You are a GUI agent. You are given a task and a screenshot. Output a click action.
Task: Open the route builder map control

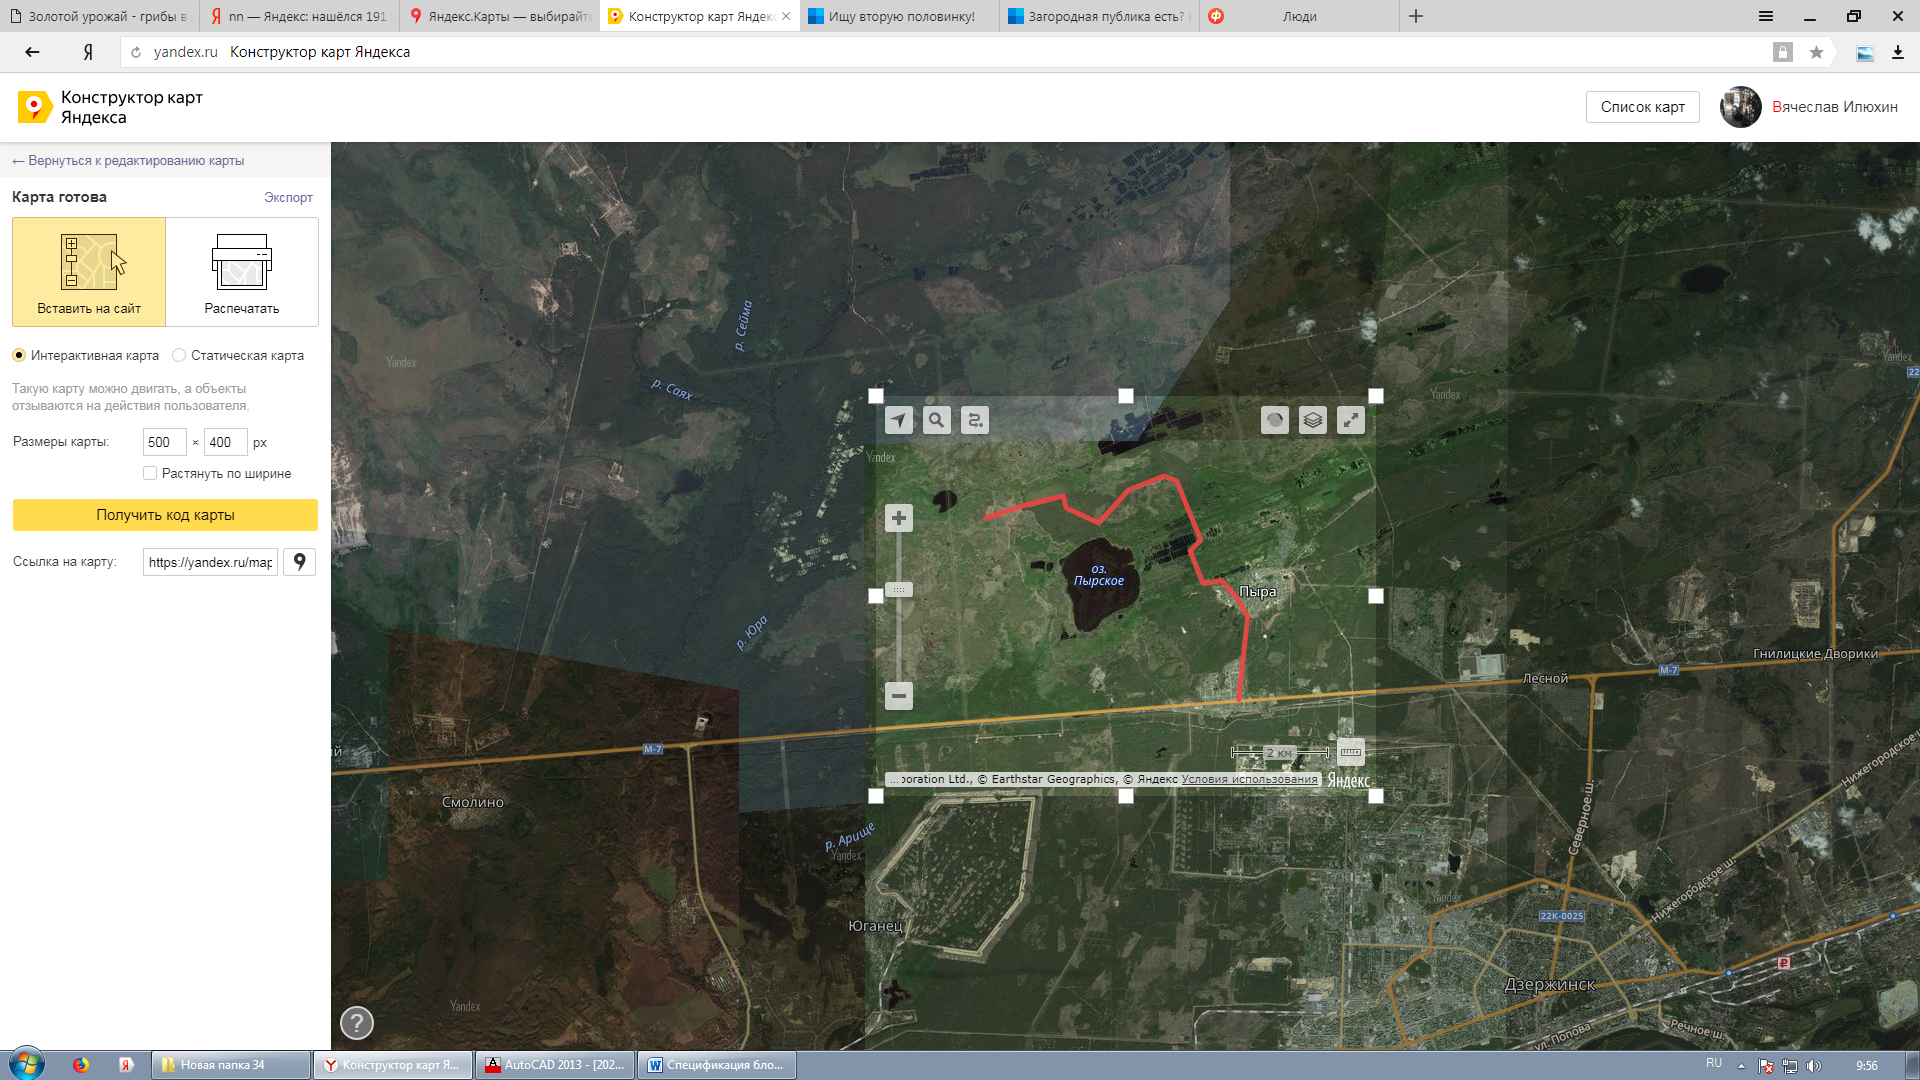coord(975,421)
